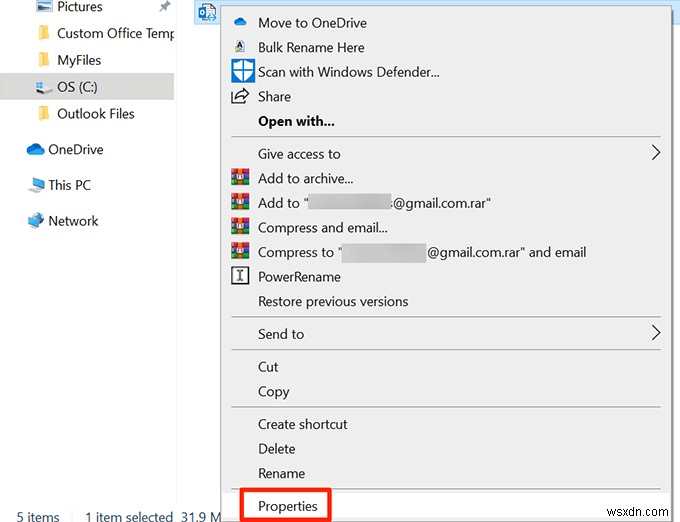Launch PowerRename from menu

point(299,277)
